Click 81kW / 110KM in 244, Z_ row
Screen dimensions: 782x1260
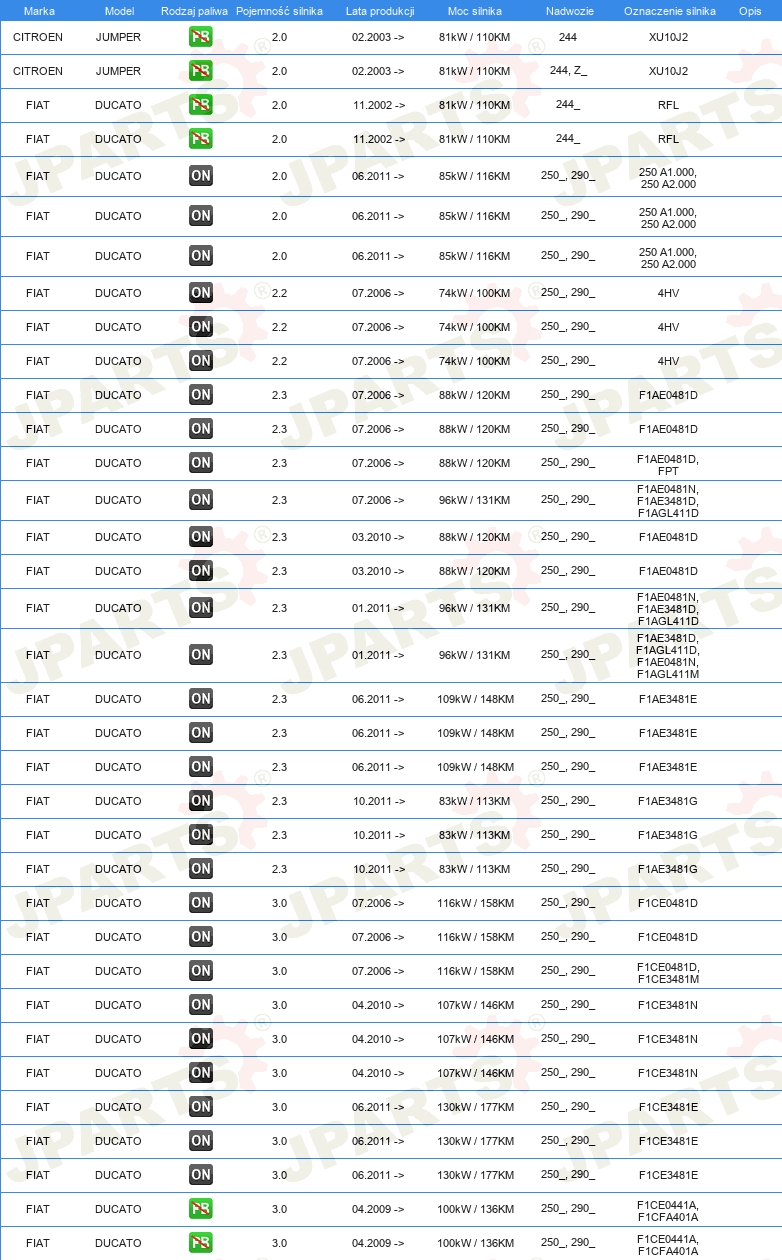[474, 71]
